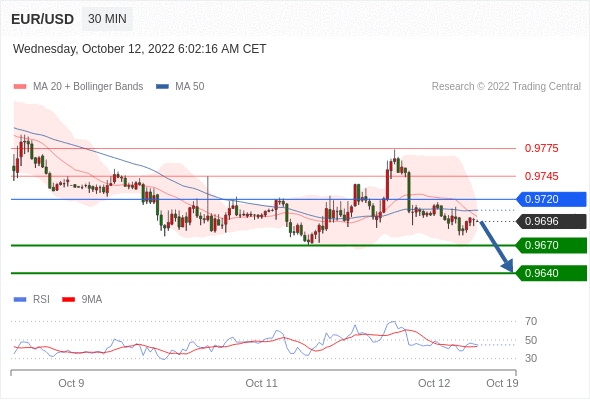The image size is (590, 400).
Task: Click the Oct 9 date axis label
Action: pos(71,383)
